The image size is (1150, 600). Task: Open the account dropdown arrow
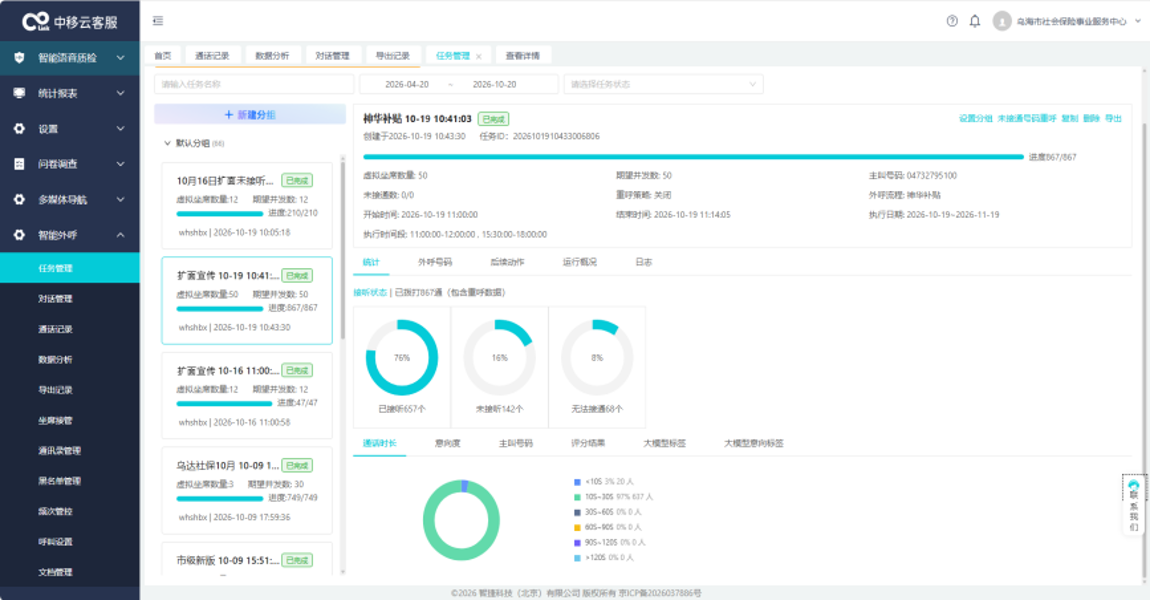click(x=1138, y=21)
